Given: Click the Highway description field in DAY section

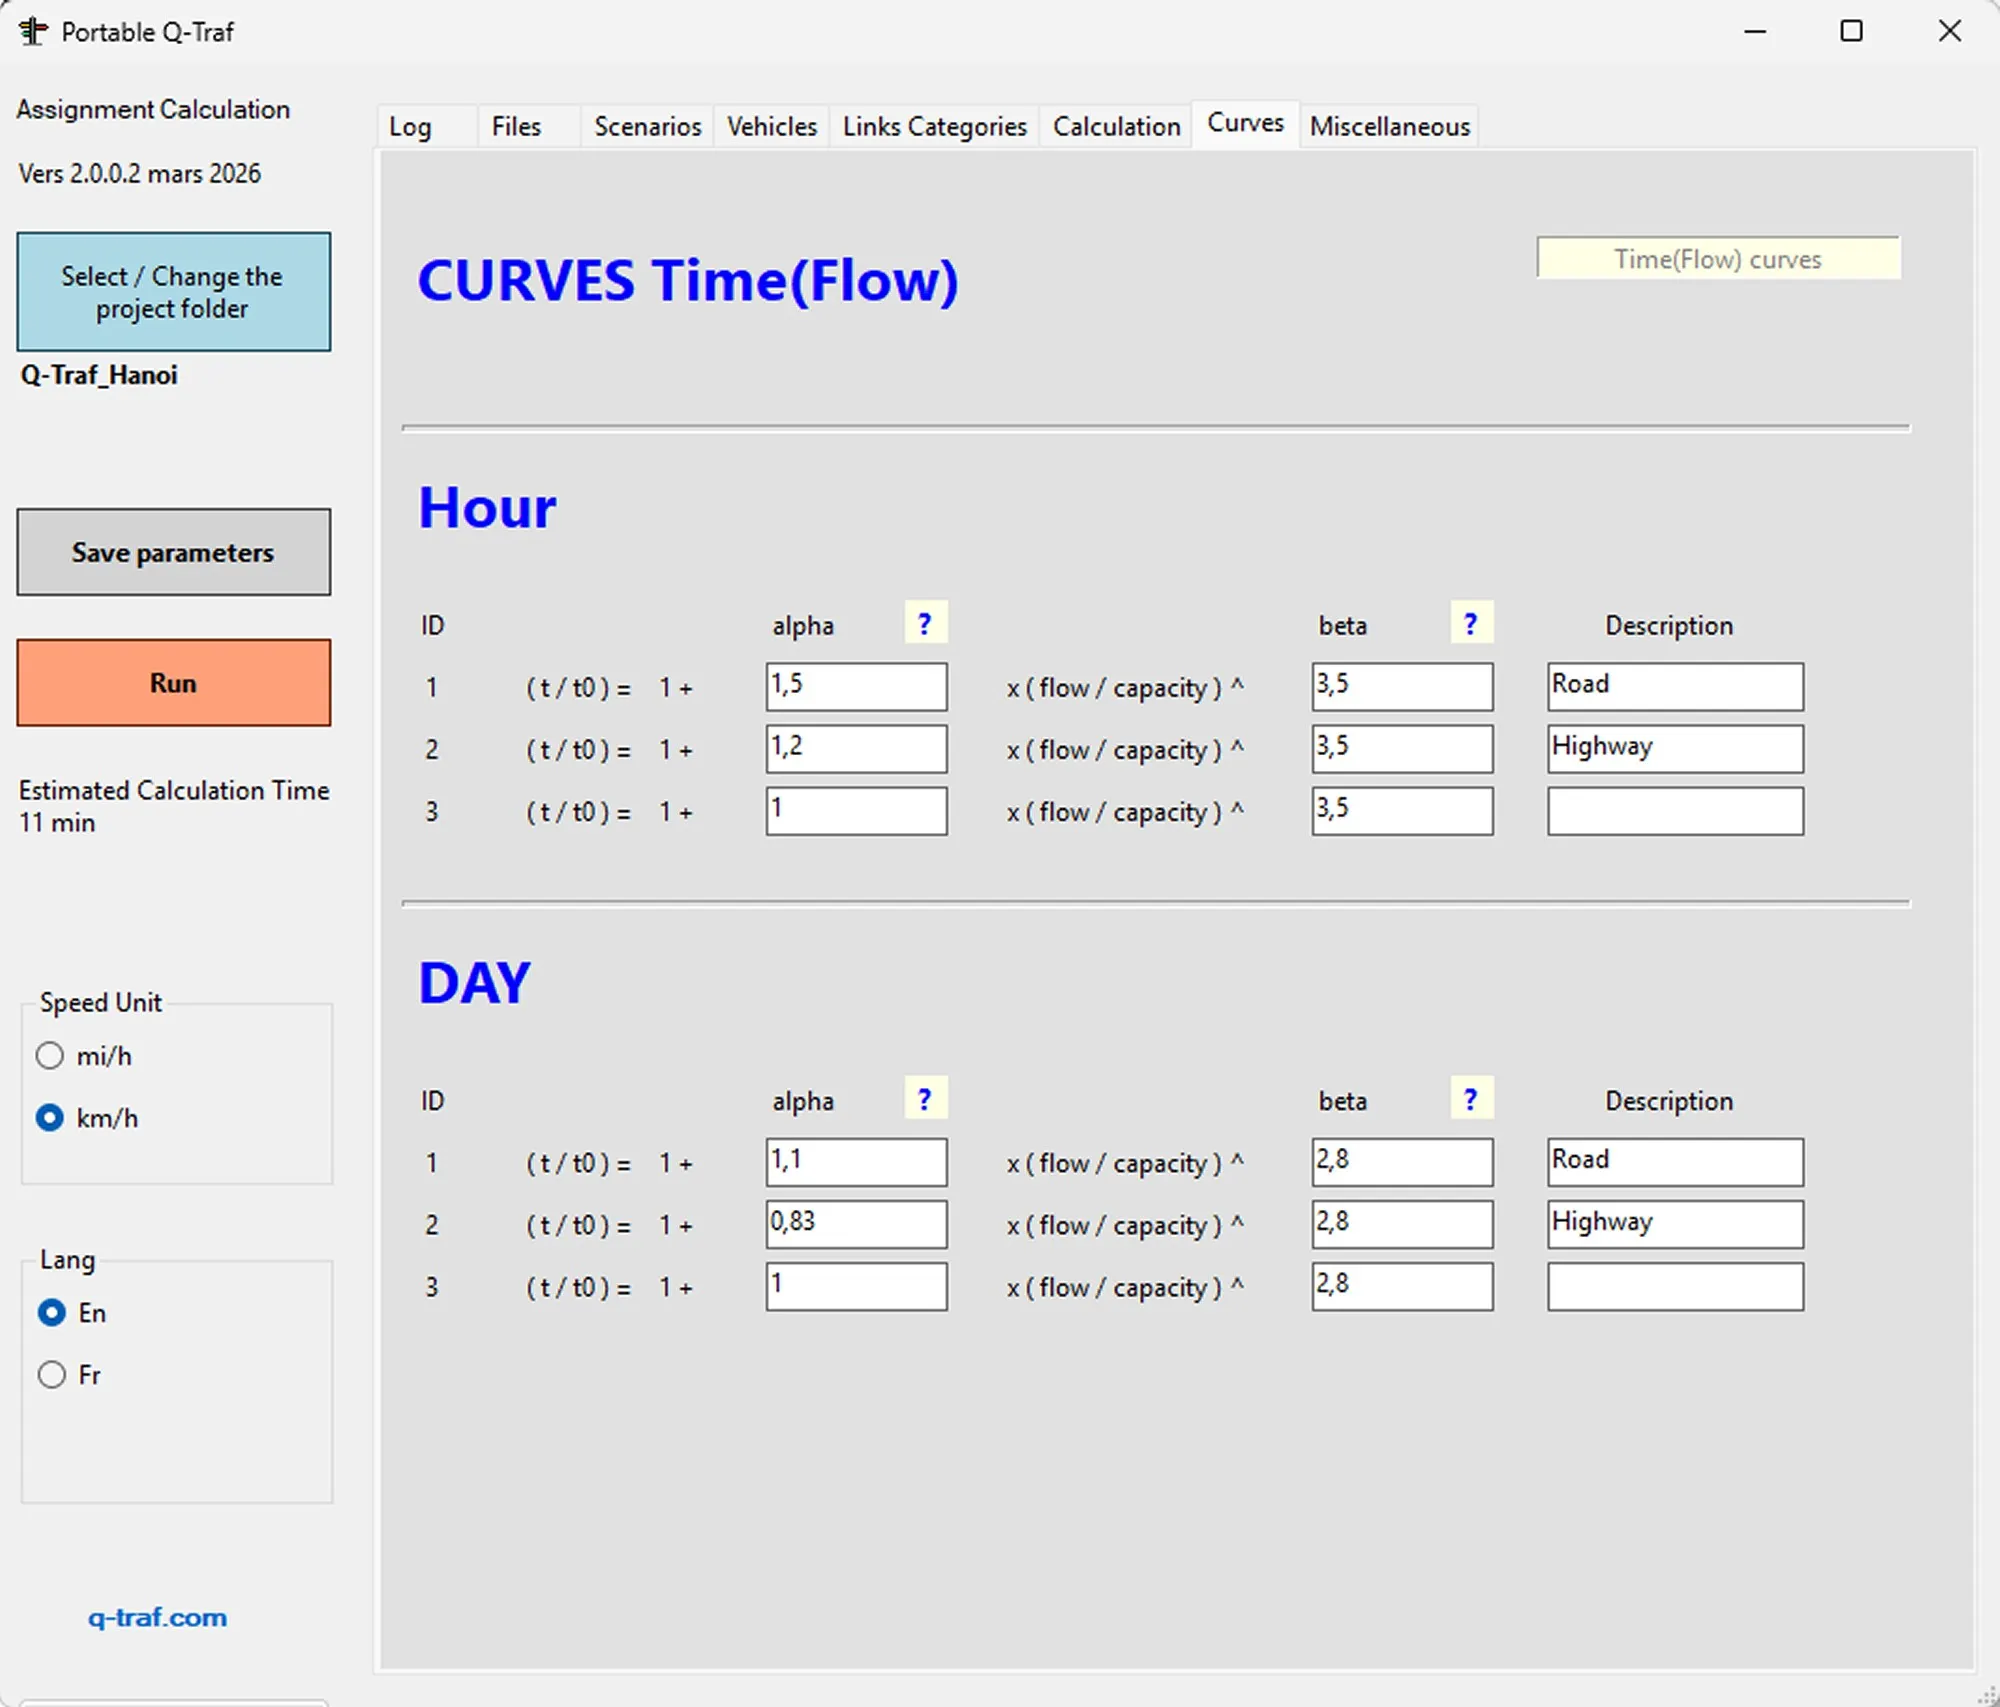Looking at the screenshot, I should [x=1674, y=1224].
